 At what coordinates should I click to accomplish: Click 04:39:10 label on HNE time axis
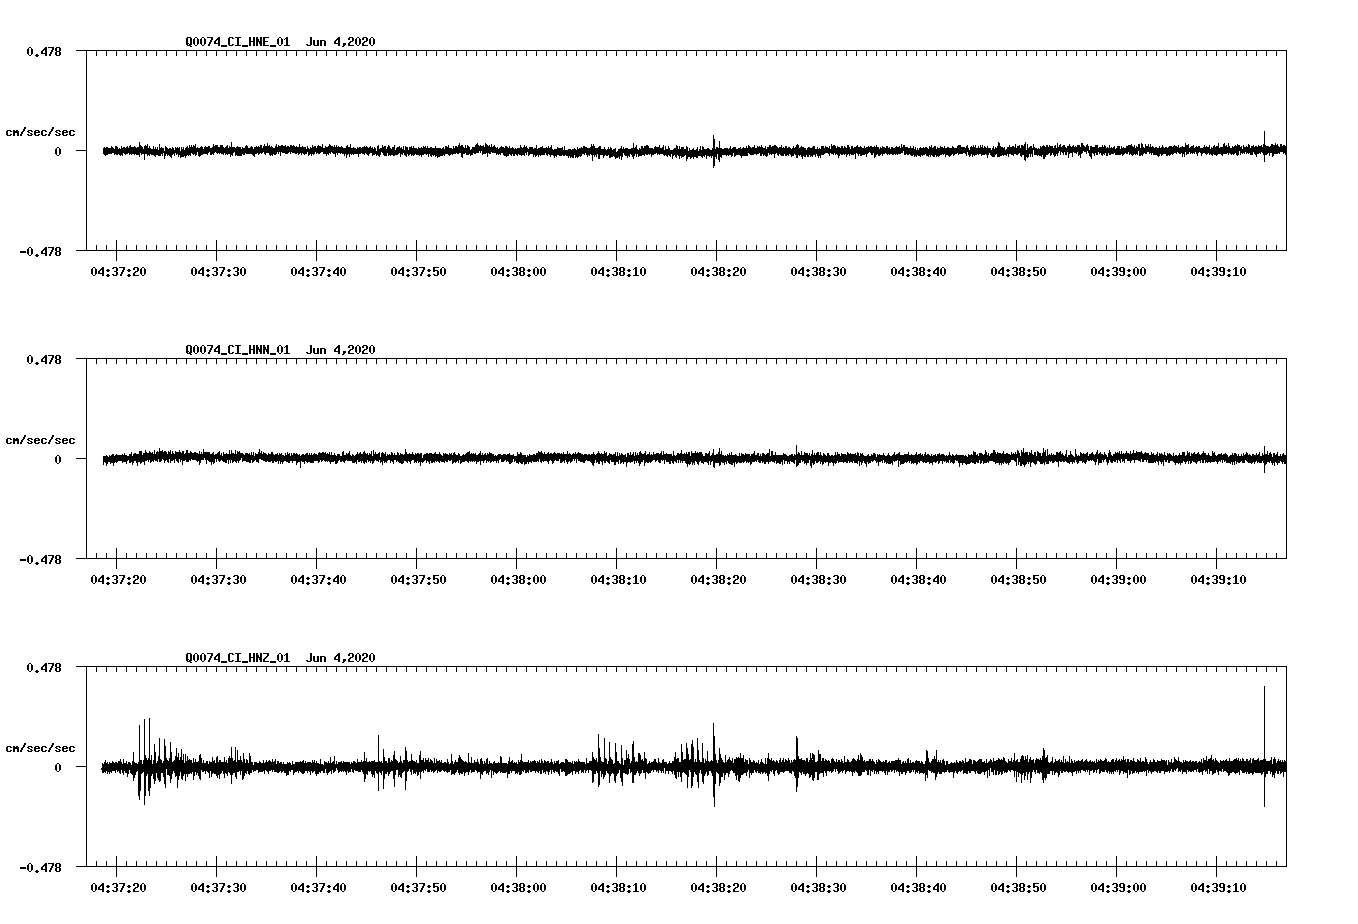click(1218, 272)
